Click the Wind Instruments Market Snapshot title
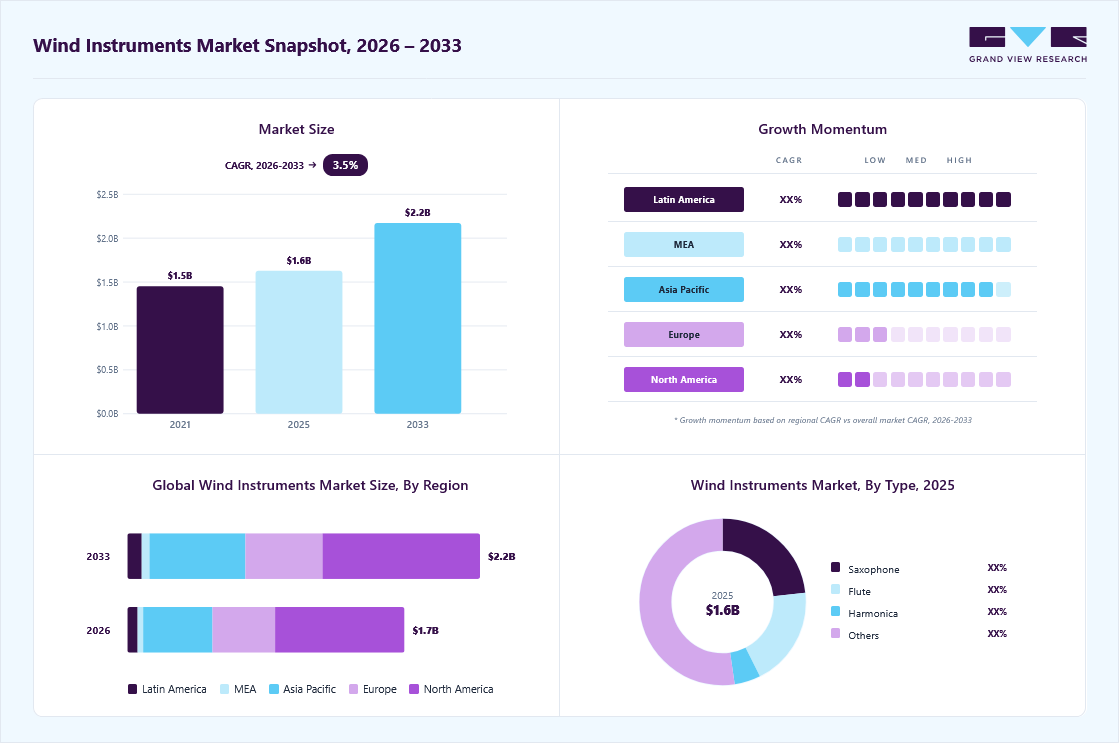The width and height of the screenshot is (1120, 743). (247, 46)
